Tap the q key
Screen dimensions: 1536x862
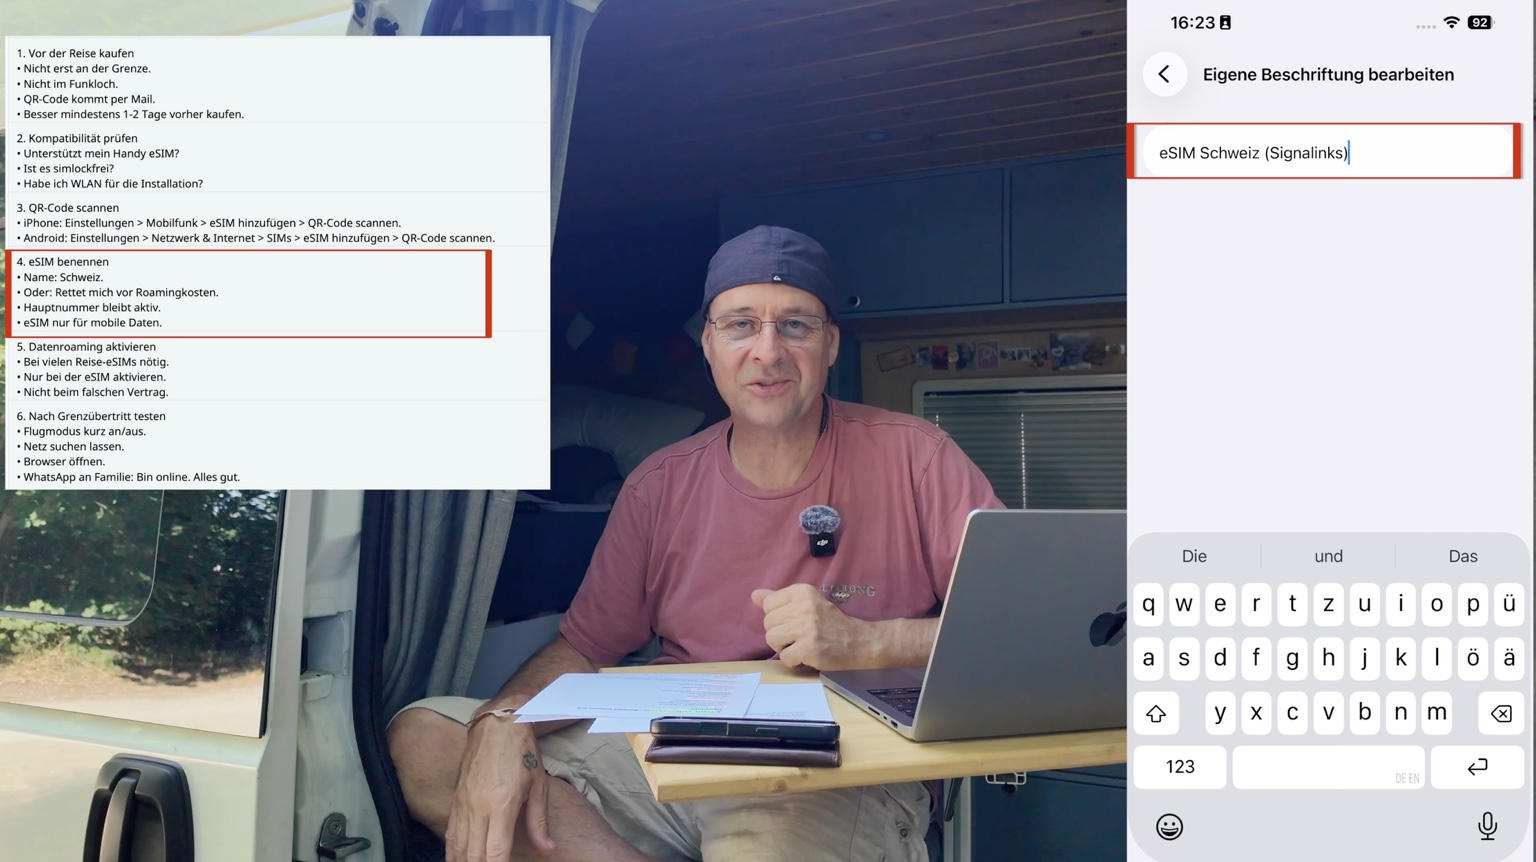pos(1148,604)
